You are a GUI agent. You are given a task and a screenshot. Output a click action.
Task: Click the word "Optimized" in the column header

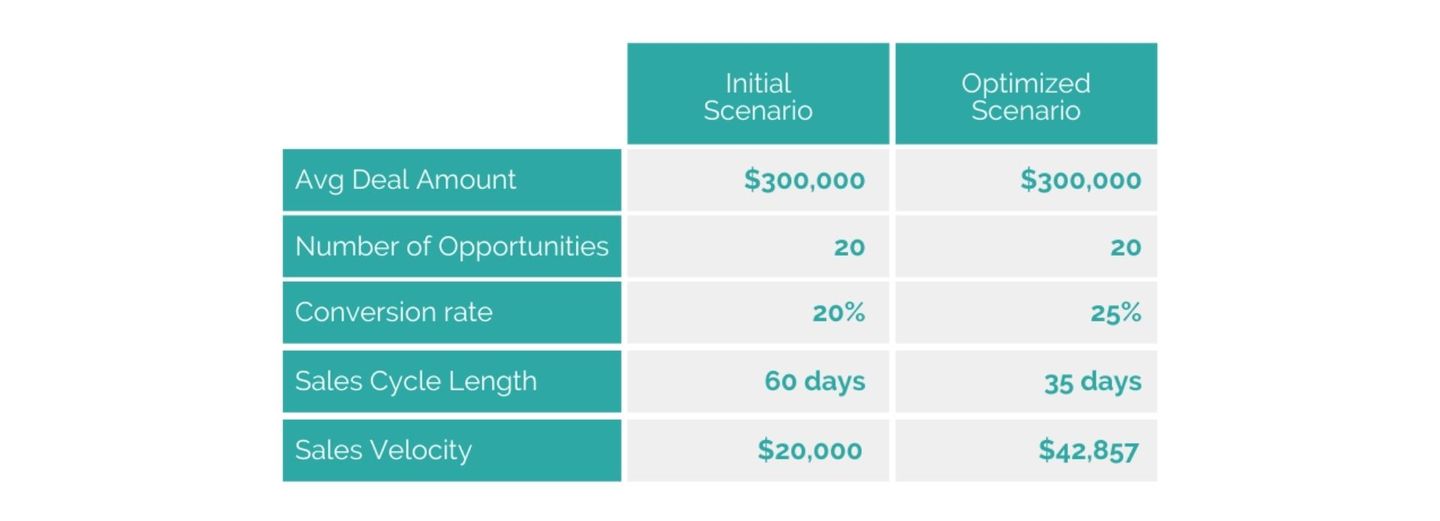(1025, 83)
